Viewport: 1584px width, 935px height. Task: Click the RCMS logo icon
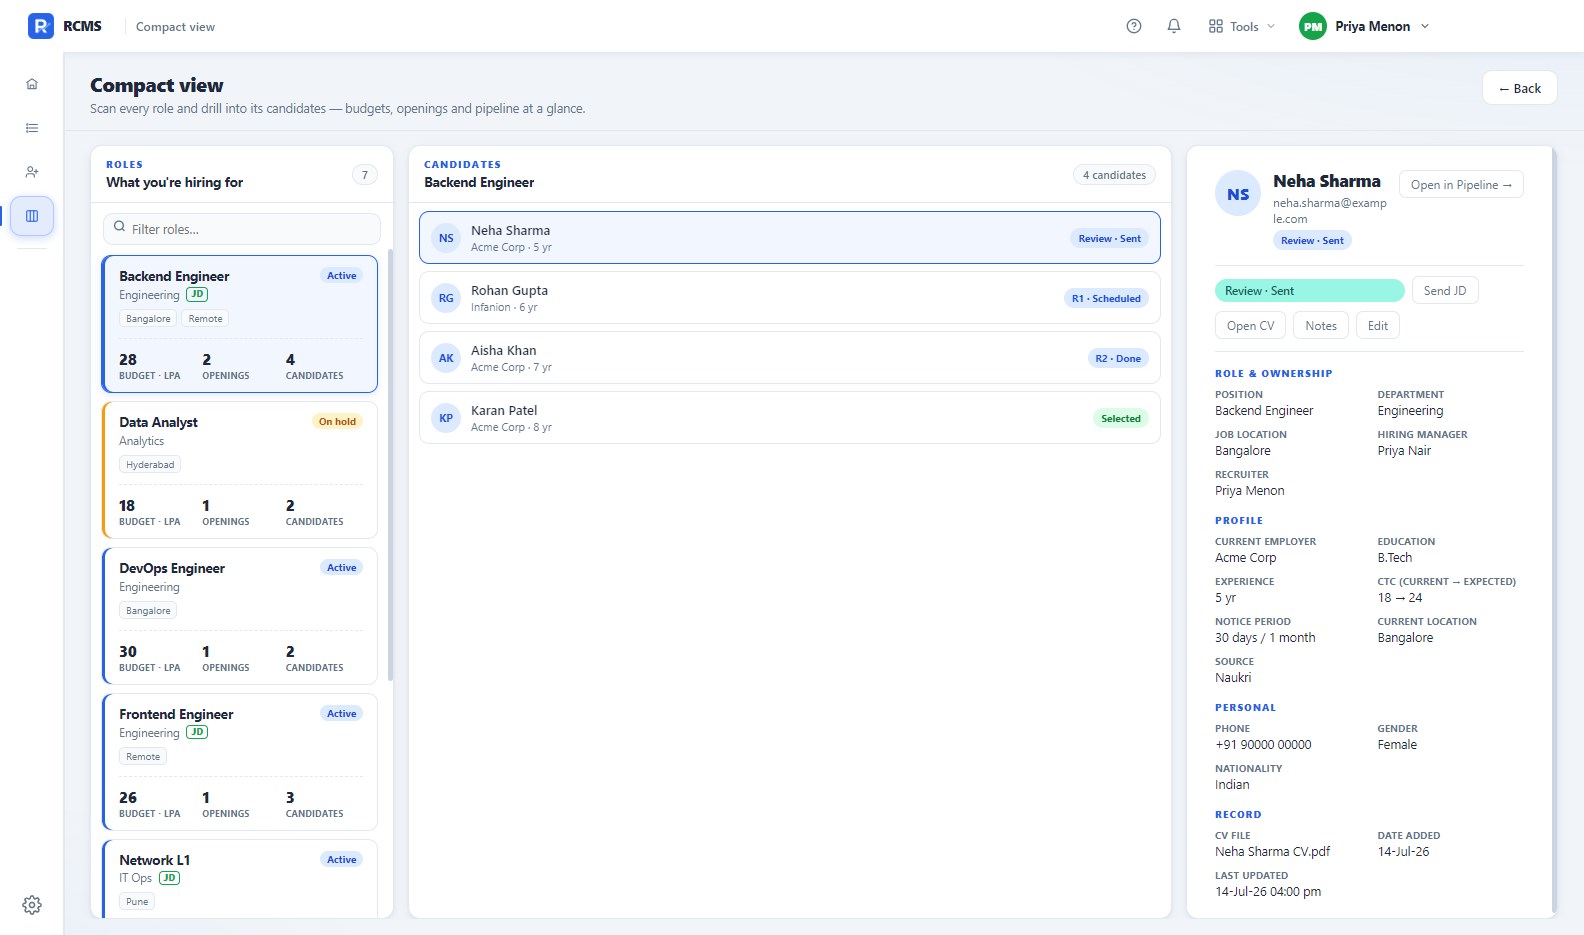pyautogui.click(x=40, y=26)
